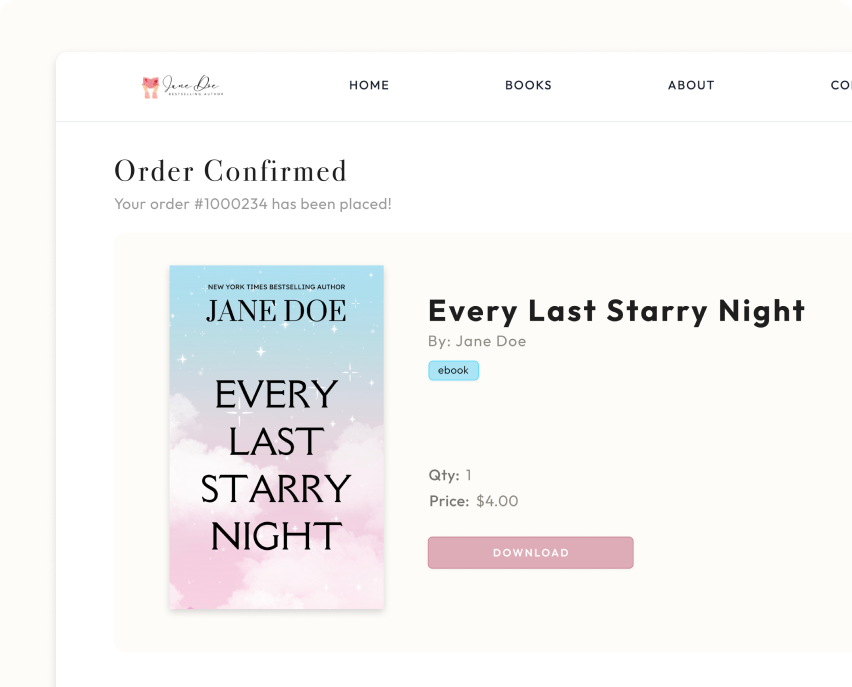
Task: Click the ebook format badge
Action: click(453, 370)
